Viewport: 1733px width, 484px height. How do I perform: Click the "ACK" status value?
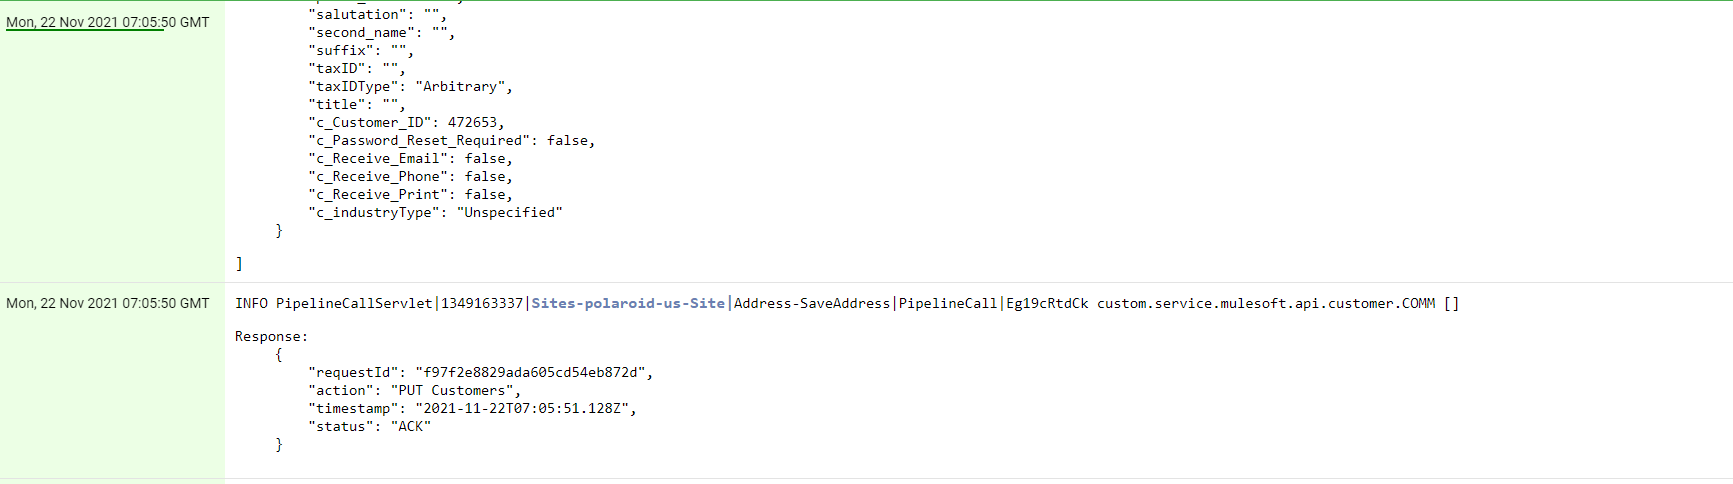(411, 426)
